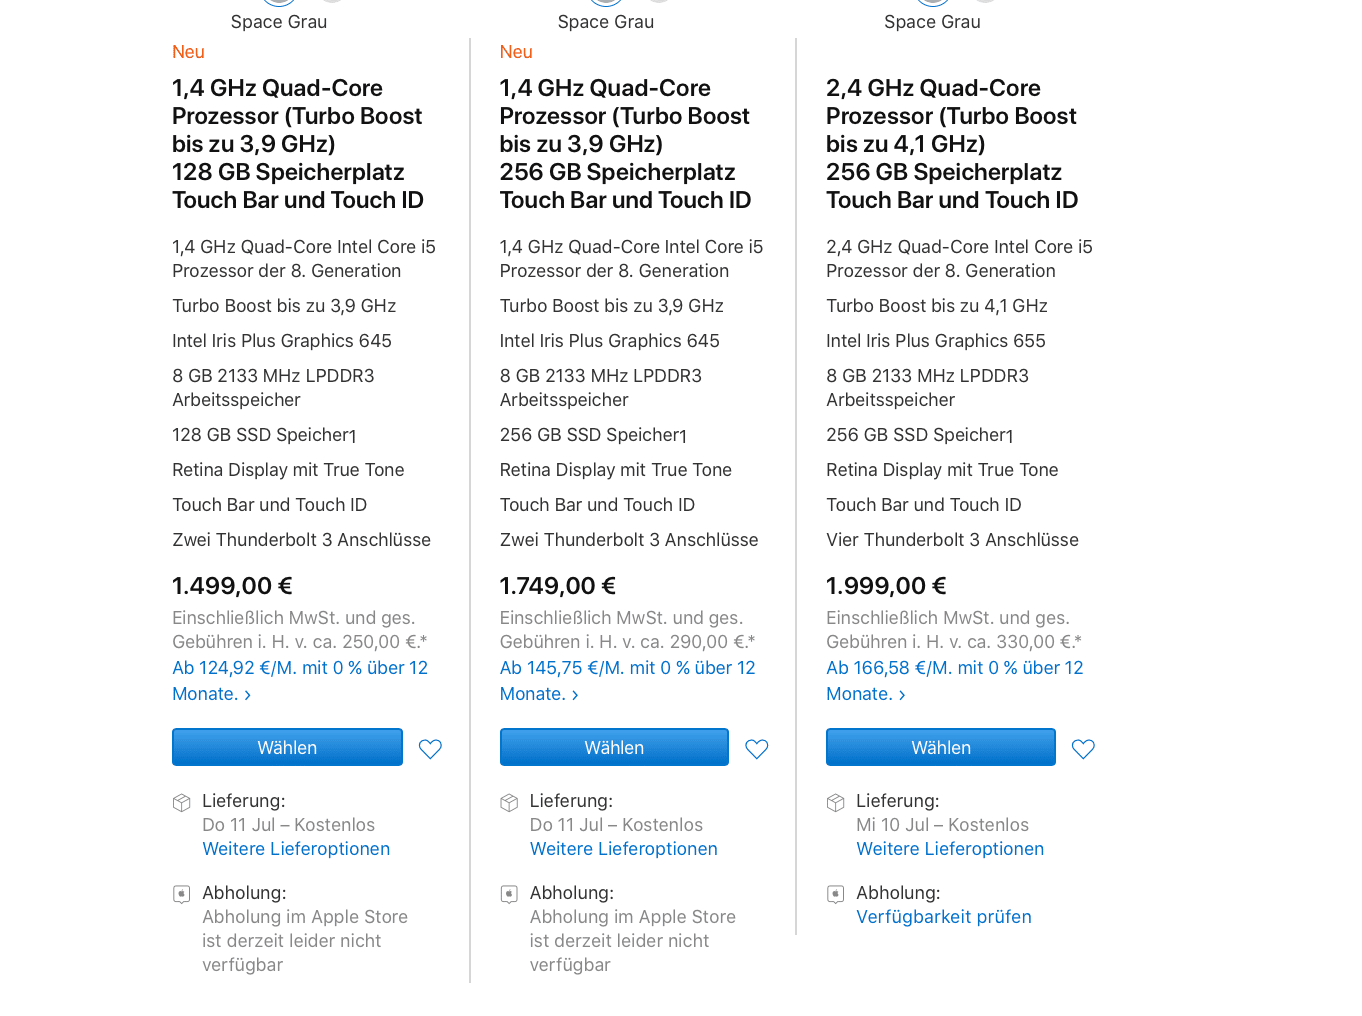Open Weitere Lieferoptionen under Mi 10 Jul delivery

(950, 849)
